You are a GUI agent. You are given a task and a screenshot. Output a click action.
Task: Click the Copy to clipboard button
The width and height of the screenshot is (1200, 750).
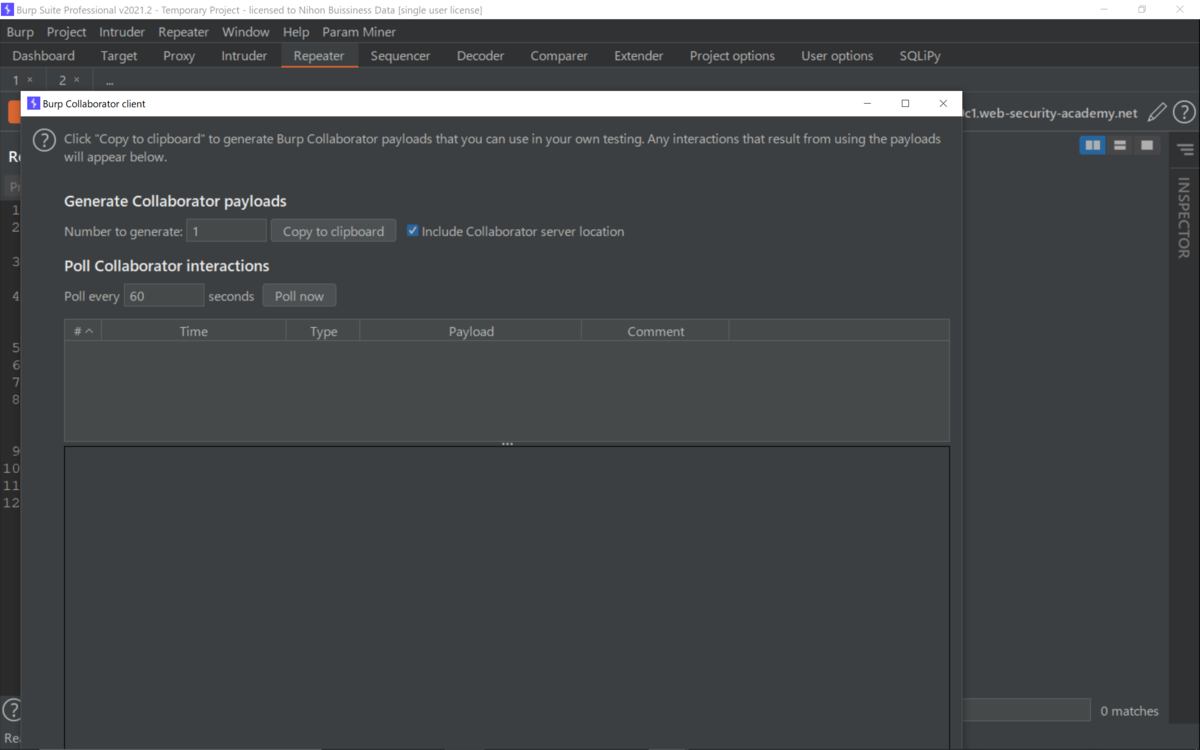point(333,231)
